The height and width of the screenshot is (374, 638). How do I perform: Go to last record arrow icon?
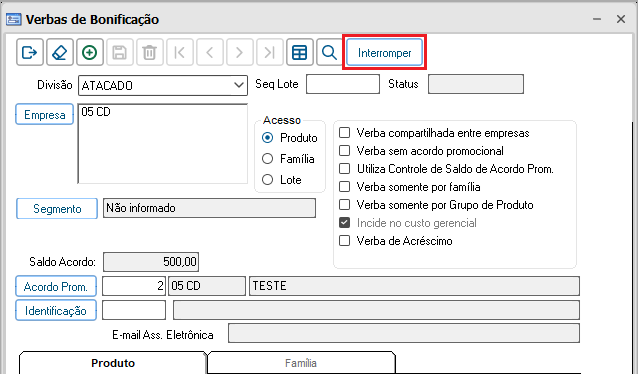point(270,52)
